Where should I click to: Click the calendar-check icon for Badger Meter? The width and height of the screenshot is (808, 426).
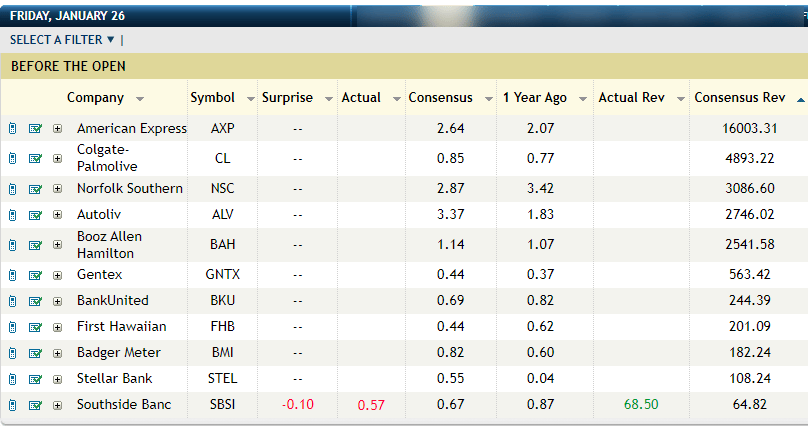coord(35,353)
